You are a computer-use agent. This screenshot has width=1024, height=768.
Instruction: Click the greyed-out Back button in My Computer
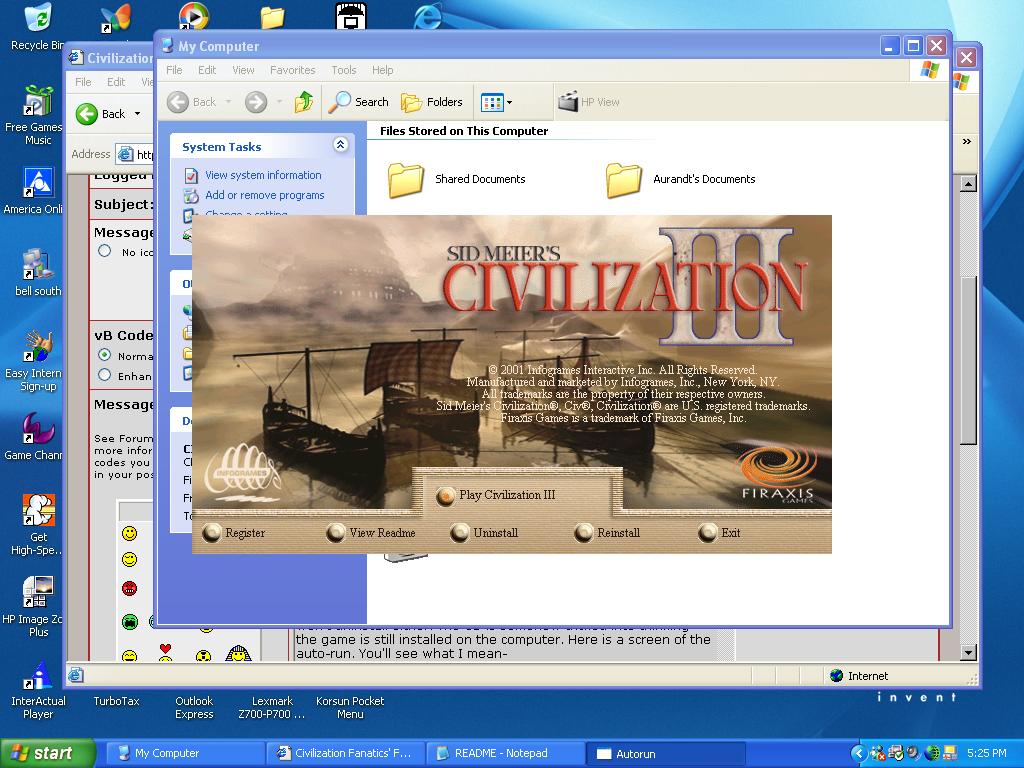tap(191, 102)
